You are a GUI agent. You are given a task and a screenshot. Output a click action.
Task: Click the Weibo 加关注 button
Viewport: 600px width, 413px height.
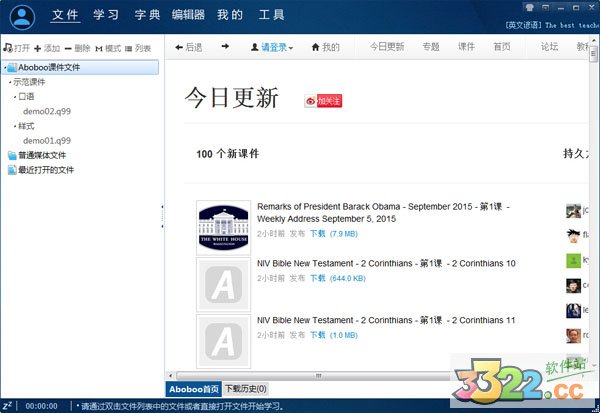click(x=323, y=101)
